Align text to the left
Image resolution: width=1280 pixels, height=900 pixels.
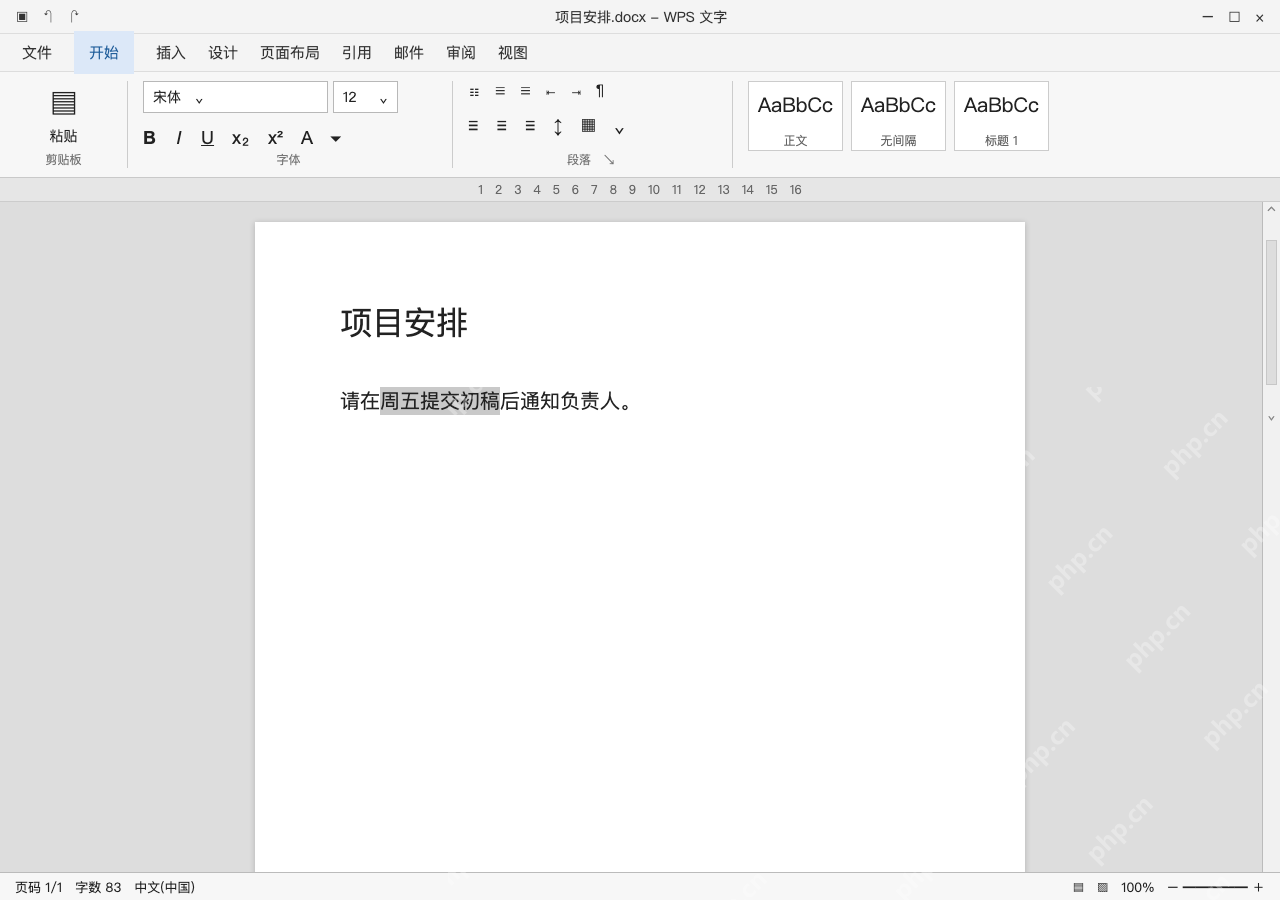[x=473, y=126]
